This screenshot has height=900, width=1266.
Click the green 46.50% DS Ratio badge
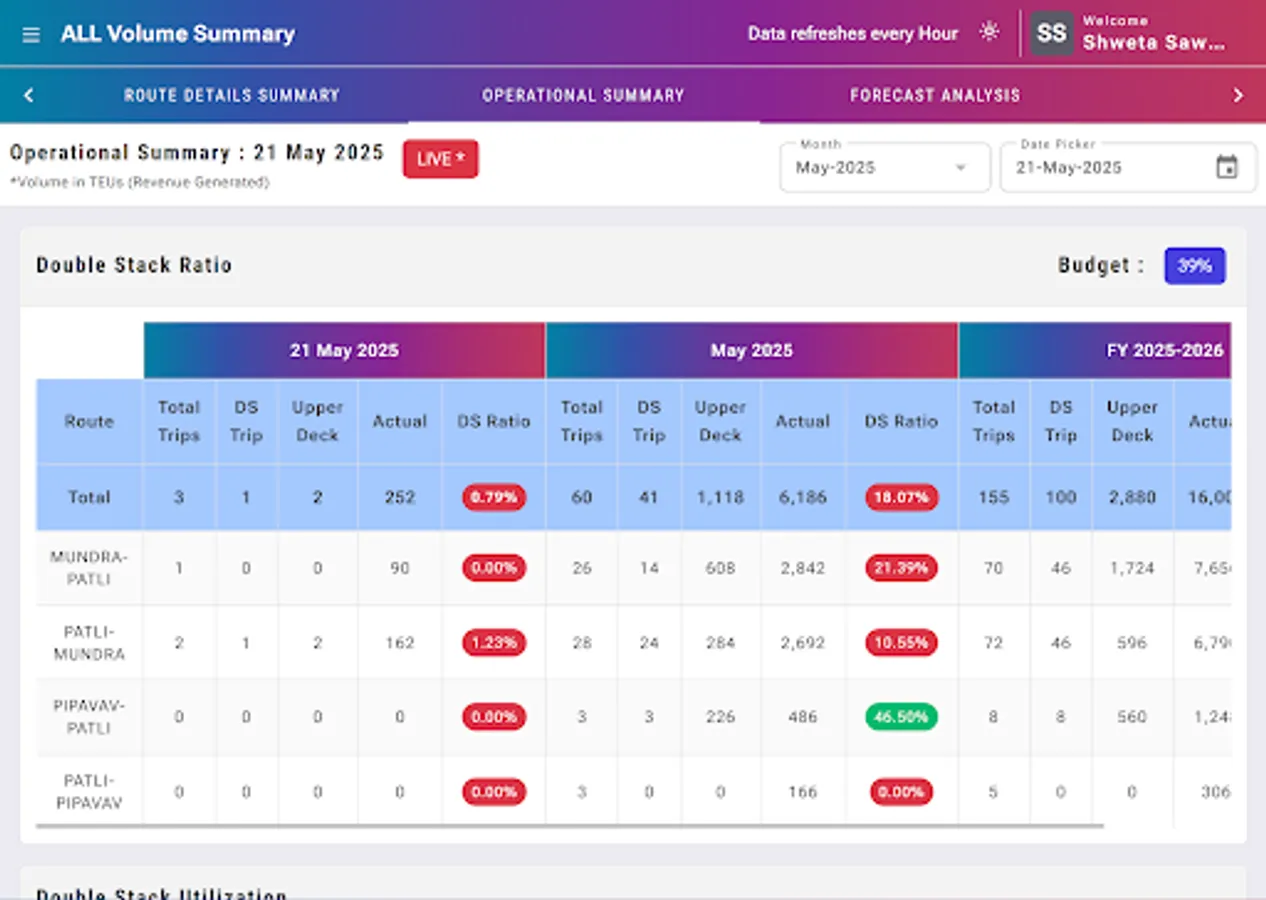point(899,717)
